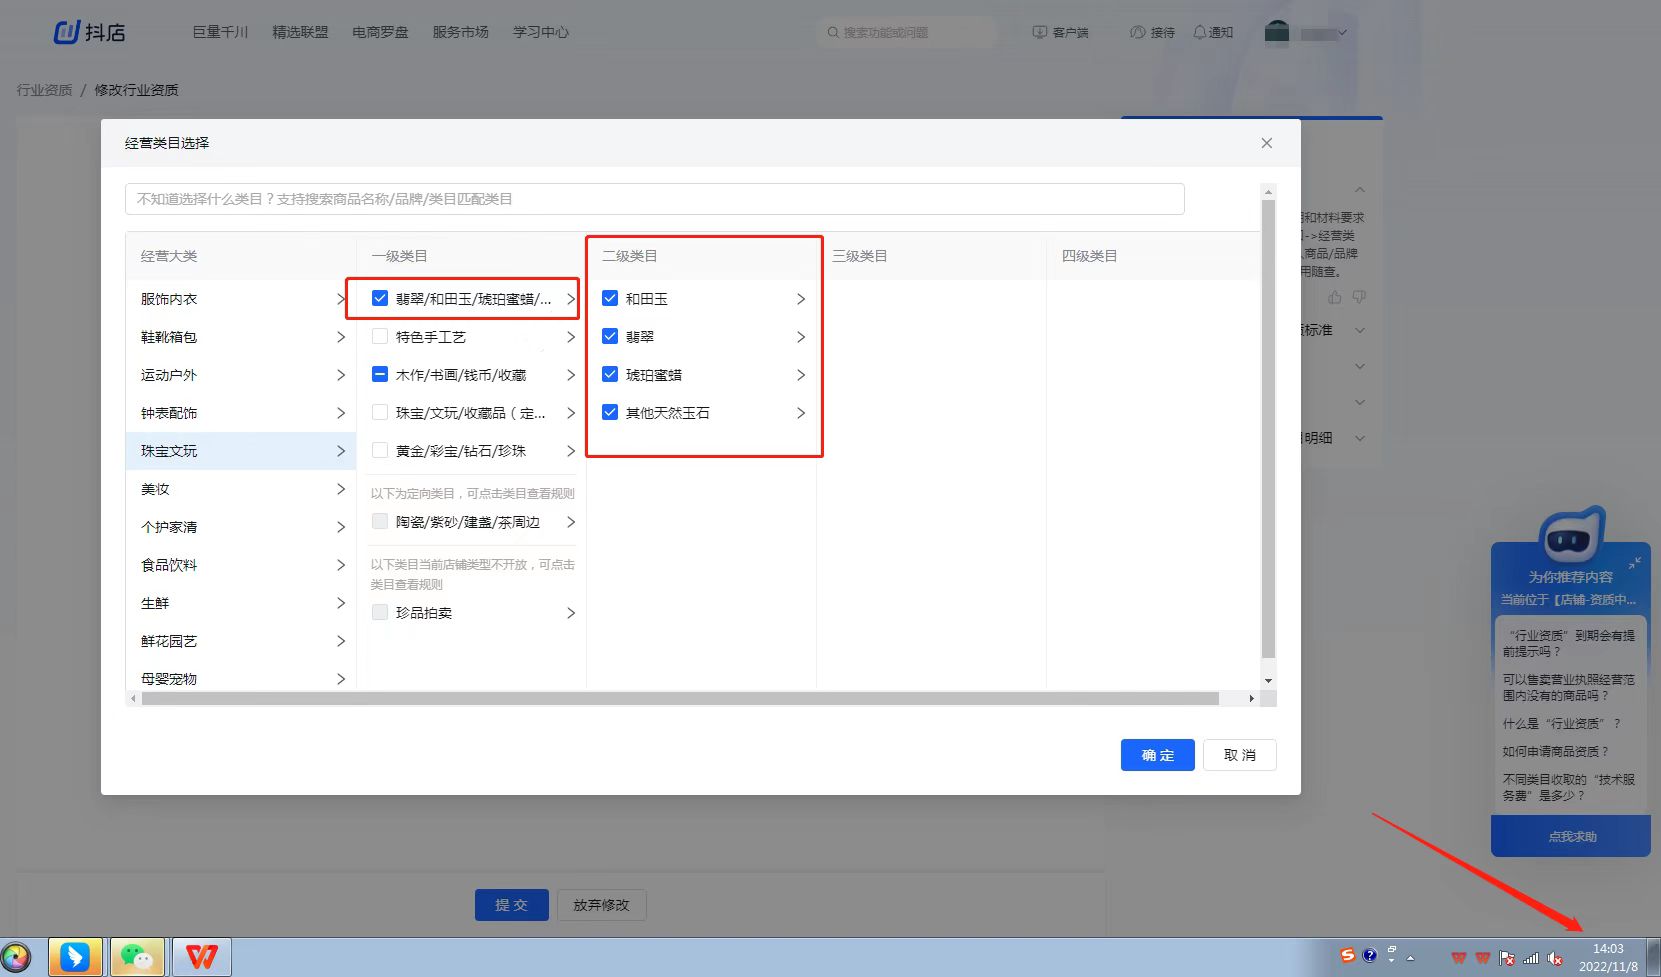Screen dimensions: 1661x977
Task: Click the Action Center flag tray icon
Action: click(1507, 958)
